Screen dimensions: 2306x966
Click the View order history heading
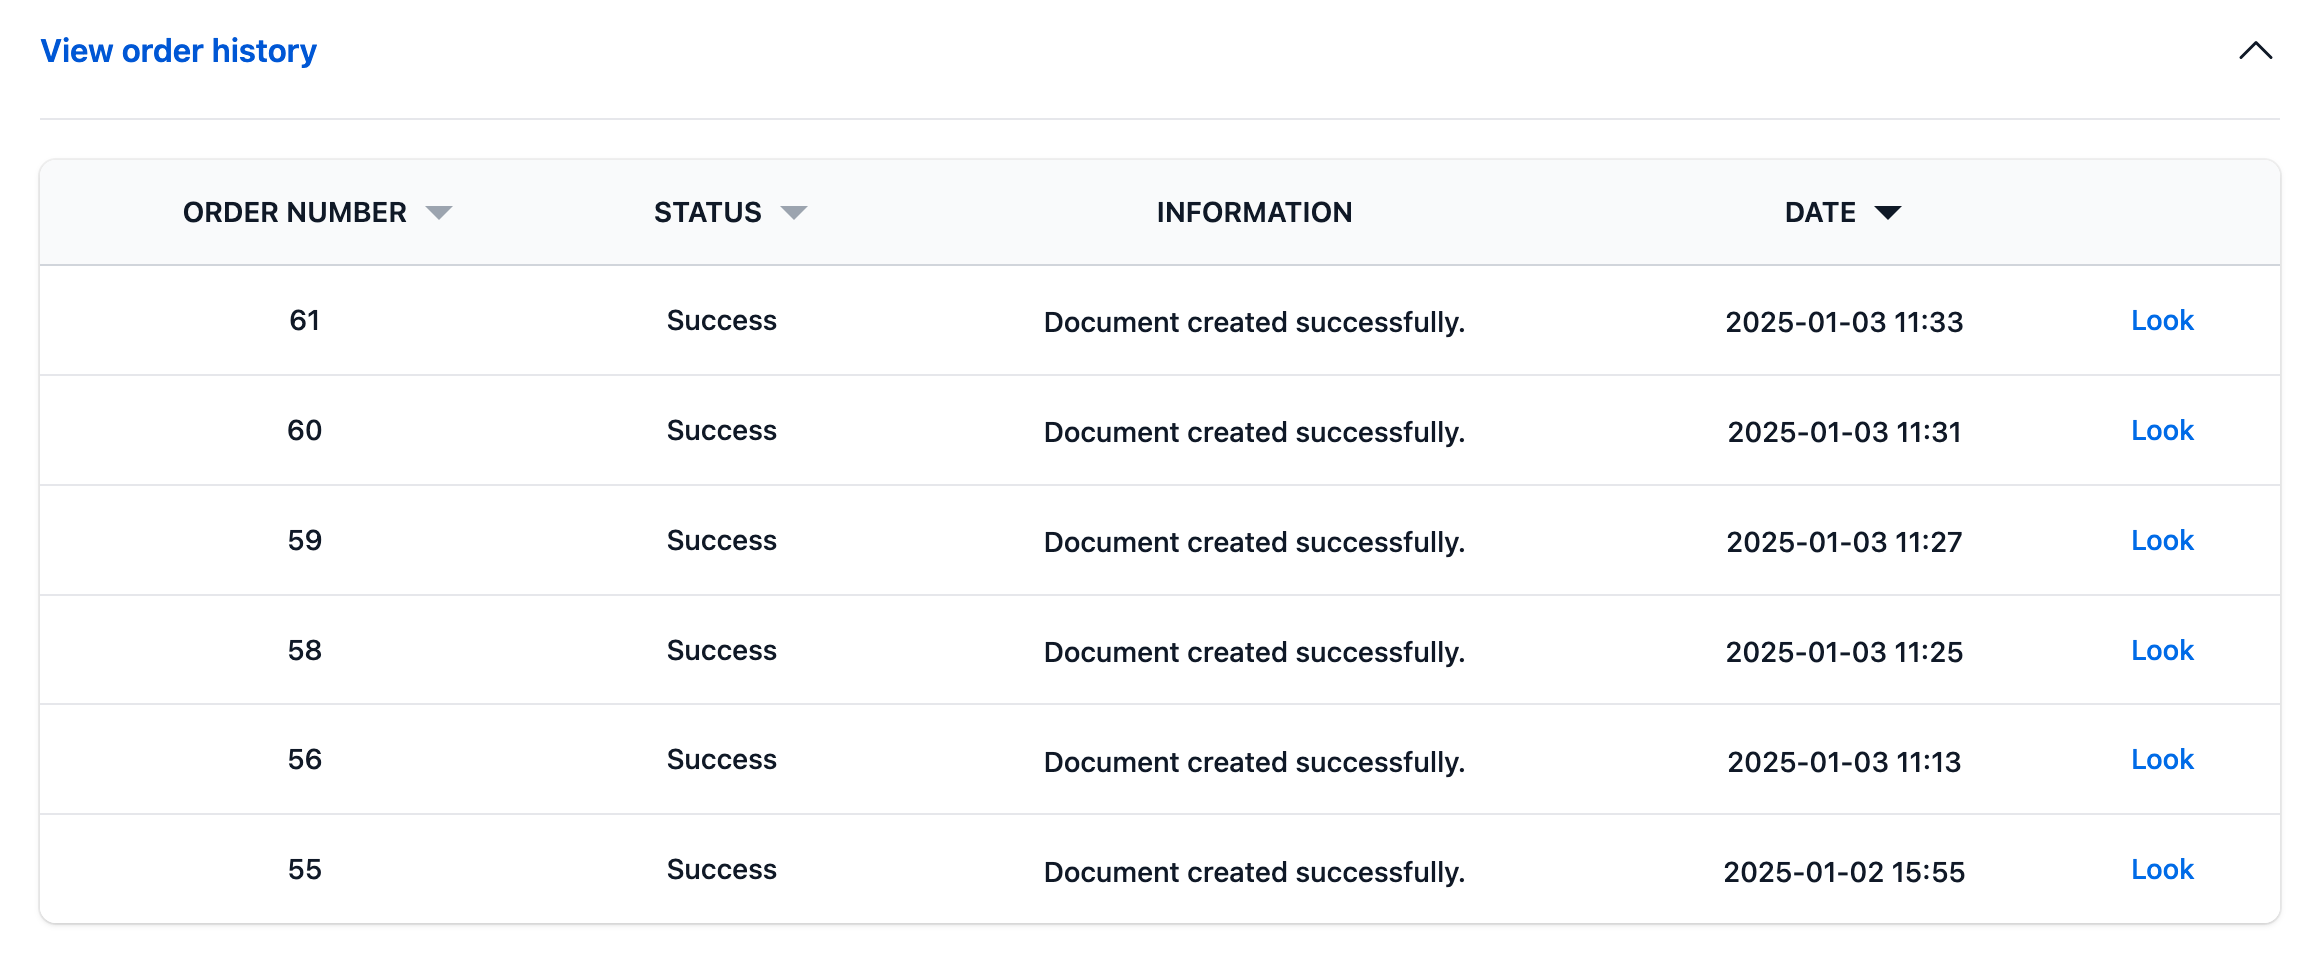178,51
